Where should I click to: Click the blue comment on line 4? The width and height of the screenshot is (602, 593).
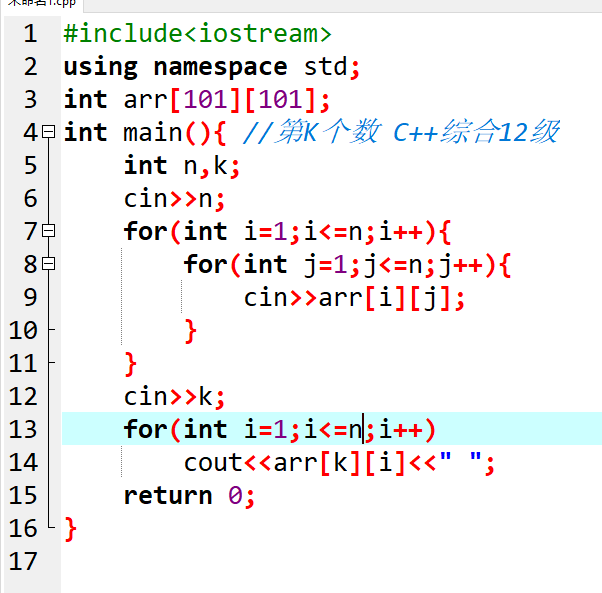(x=400, y=133)
